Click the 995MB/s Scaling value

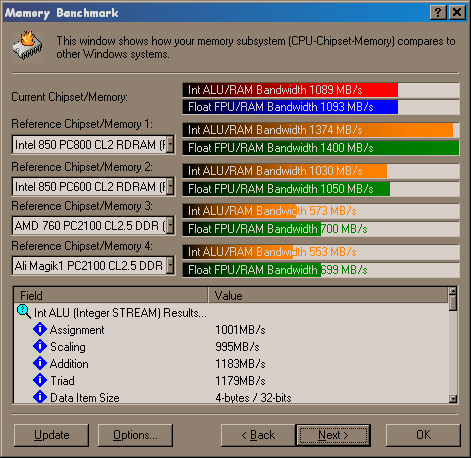[237, 347]
